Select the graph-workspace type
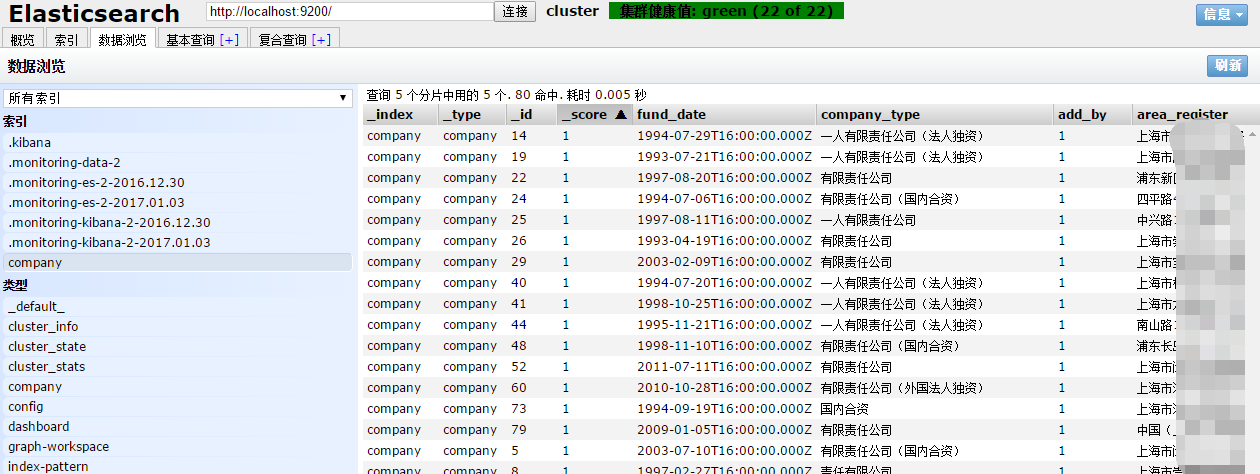1260x474 pixels. pos(178,446)
